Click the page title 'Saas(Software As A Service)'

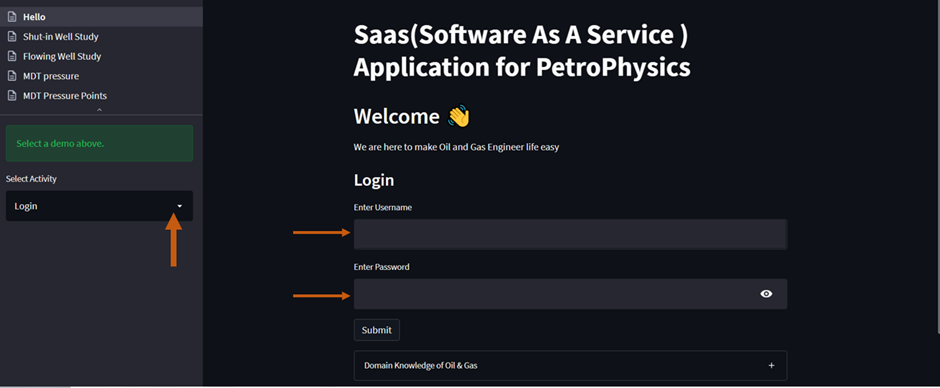(521, 36)
